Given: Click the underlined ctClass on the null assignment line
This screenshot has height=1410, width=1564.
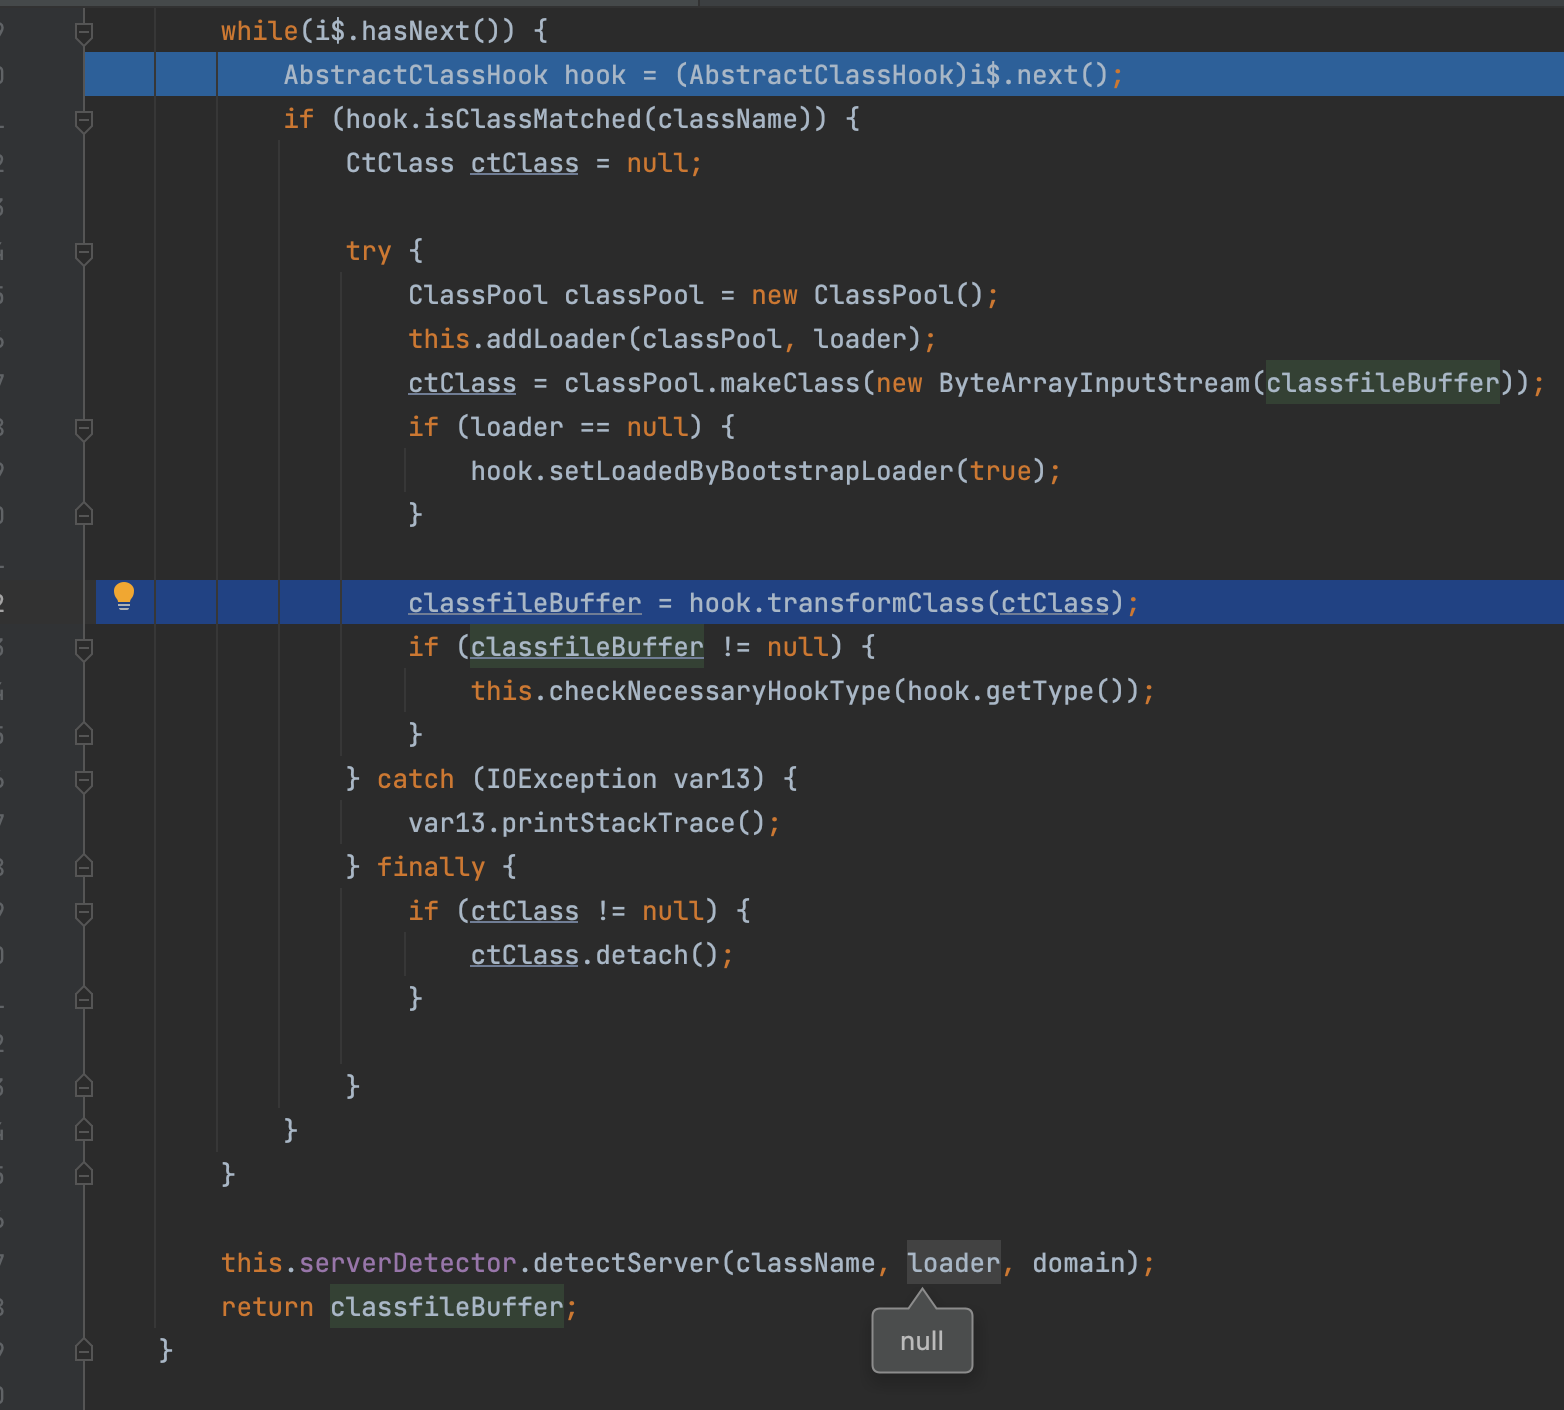Looking at the screenshot, I should [523, 163].
